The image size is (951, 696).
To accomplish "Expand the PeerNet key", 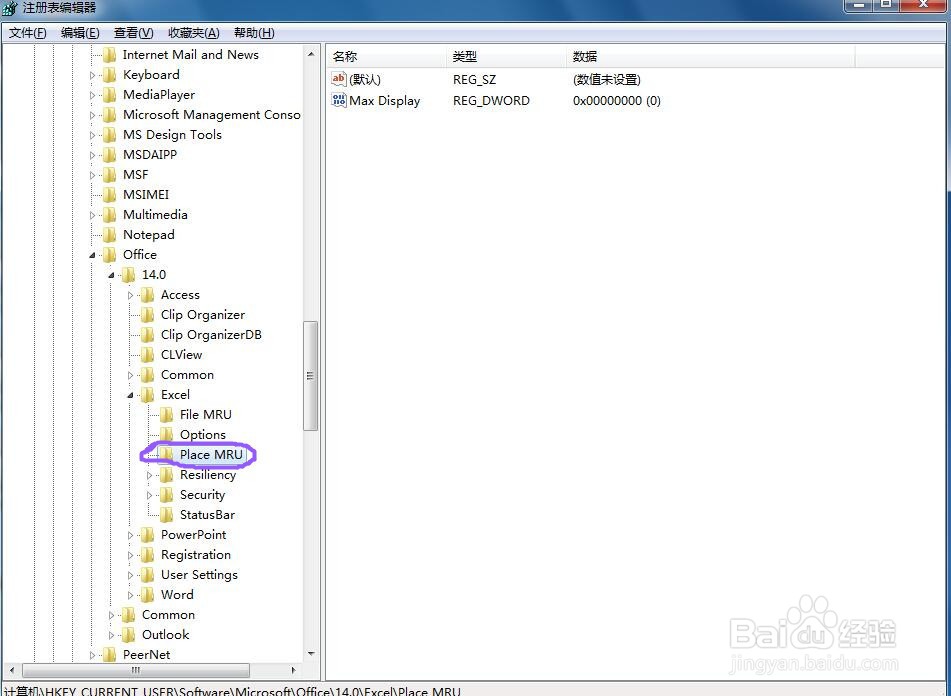I will tap(92, 656).
